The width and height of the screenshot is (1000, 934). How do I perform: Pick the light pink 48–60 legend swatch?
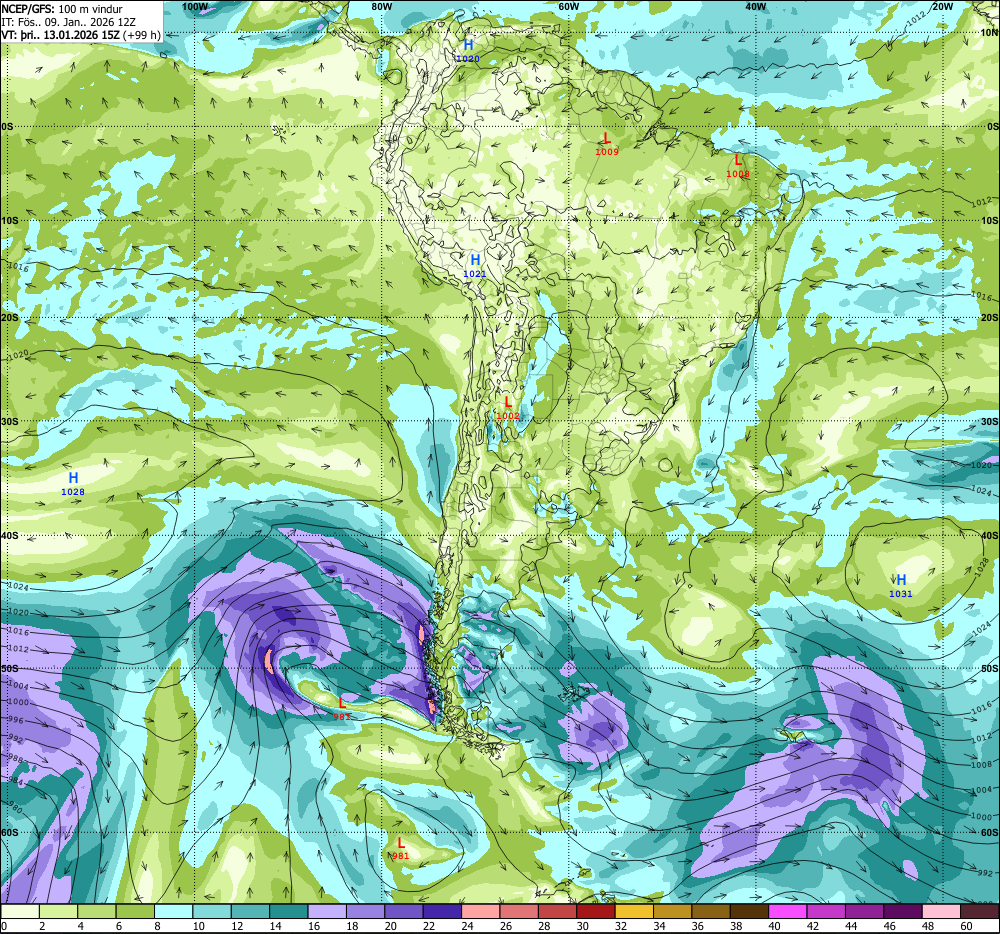(942, 911)
